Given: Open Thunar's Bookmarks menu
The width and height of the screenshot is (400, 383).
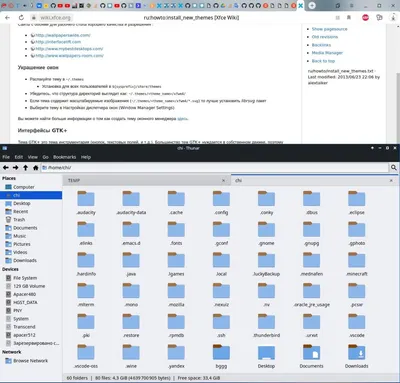Looking at the screenshot, I should 64,157.
